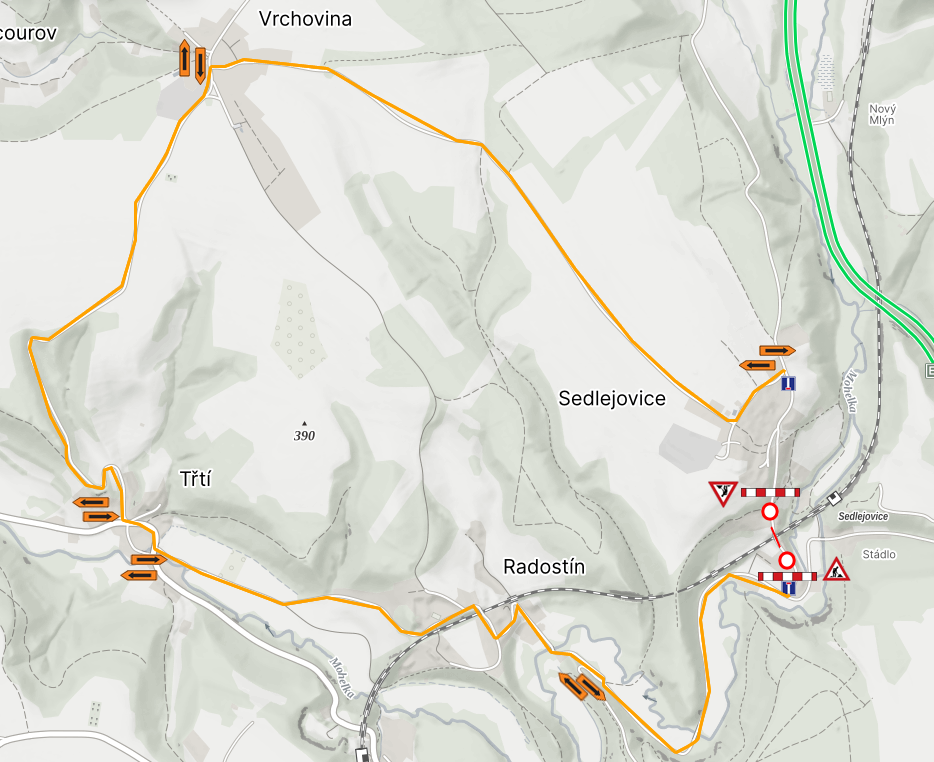The image size is (934, 762).
Task: Click the lower left-pointing arrow sign south of Třtí
Action: 139,575
